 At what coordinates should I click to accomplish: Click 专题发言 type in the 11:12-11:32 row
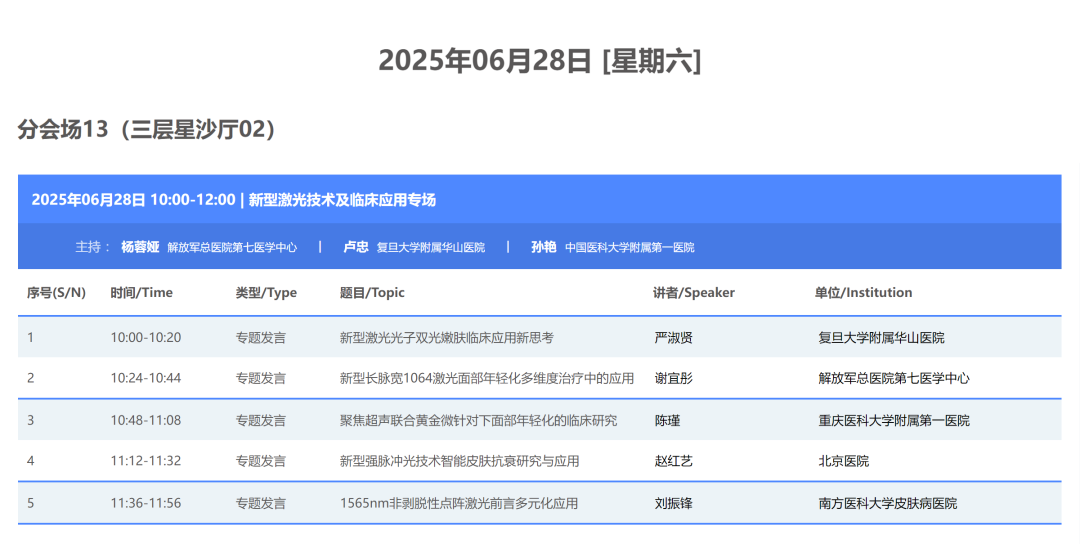tap(260, 461)
